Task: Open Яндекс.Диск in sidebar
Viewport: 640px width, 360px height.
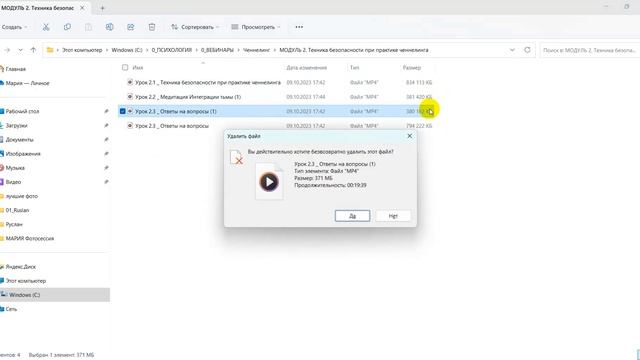Action: (x=20, y=267)
